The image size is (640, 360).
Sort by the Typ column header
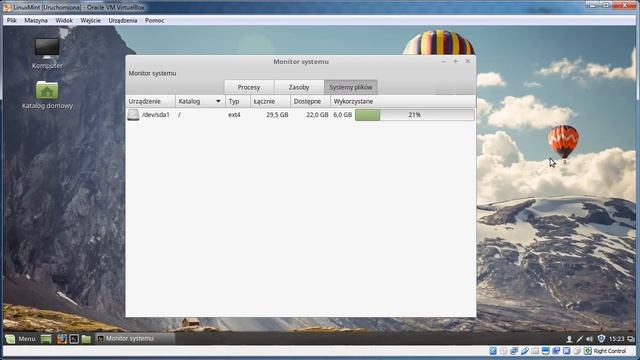point(238,101)
